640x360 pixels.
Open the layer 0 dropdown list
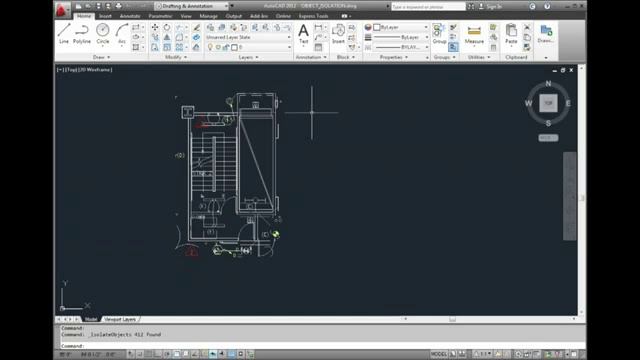pos(248,47)
